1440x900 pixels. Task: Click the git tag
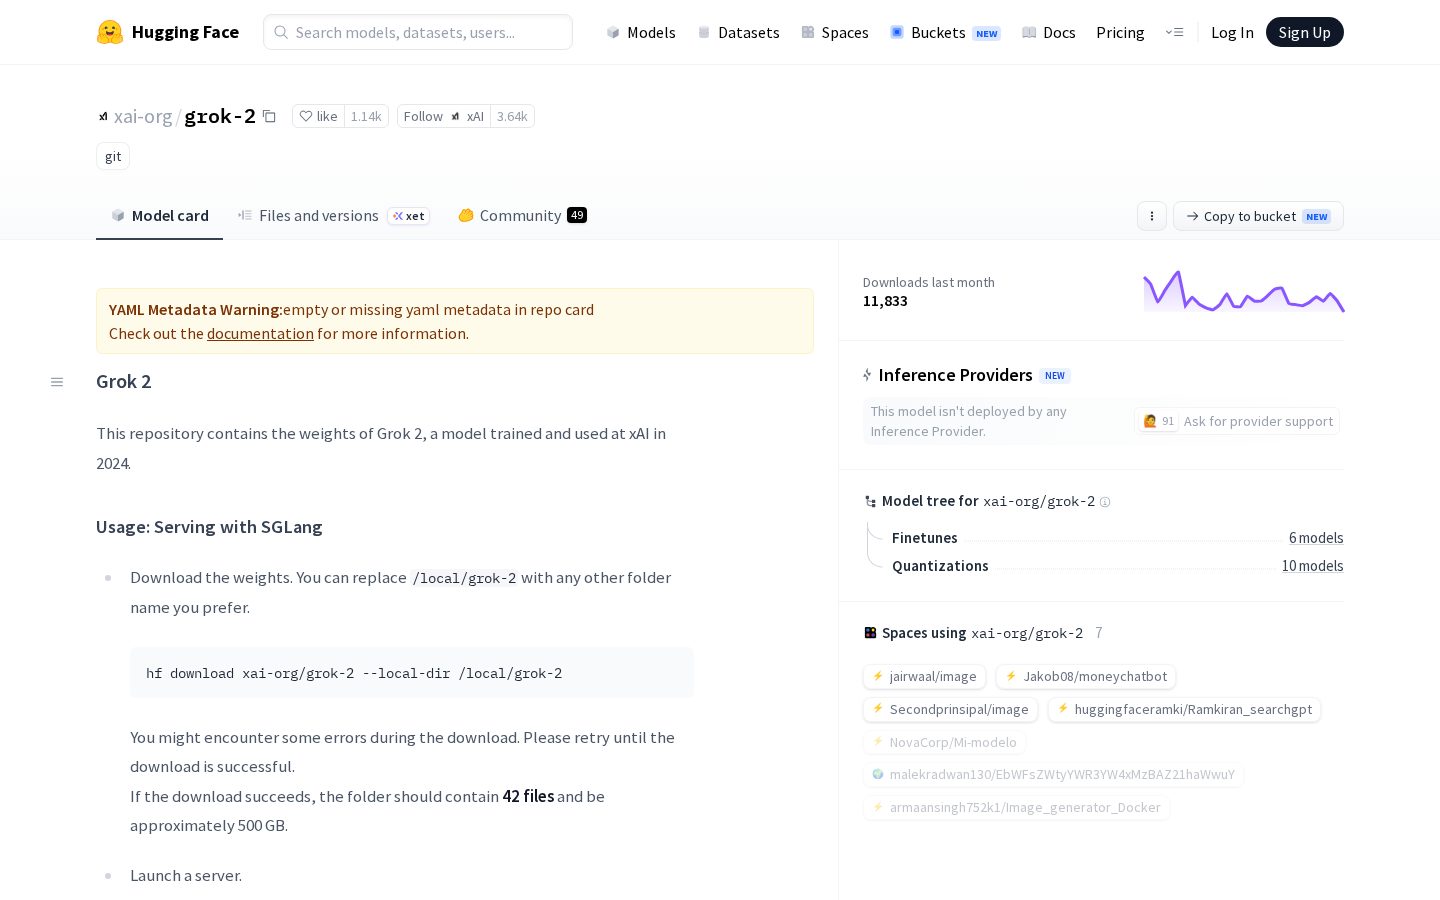113,156
